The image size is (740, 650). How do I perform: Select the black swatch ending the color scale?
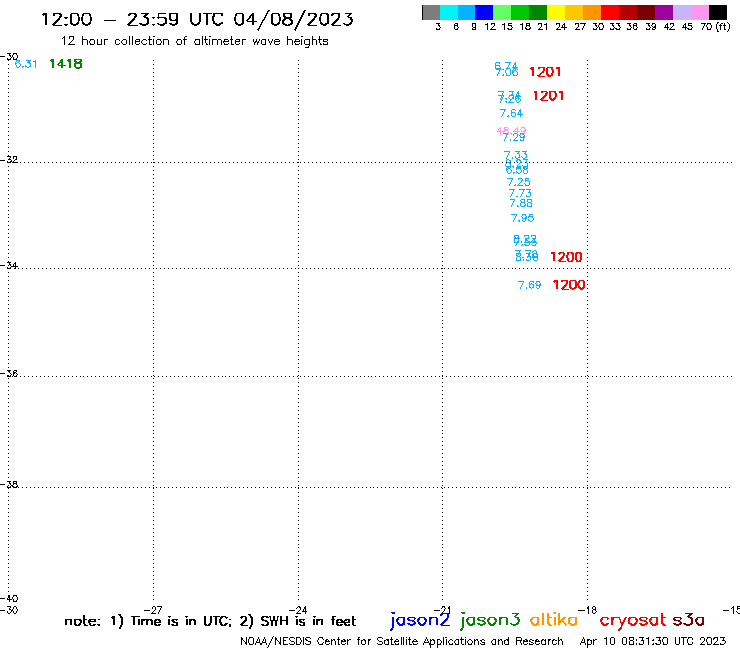click(x=718, y=12)
